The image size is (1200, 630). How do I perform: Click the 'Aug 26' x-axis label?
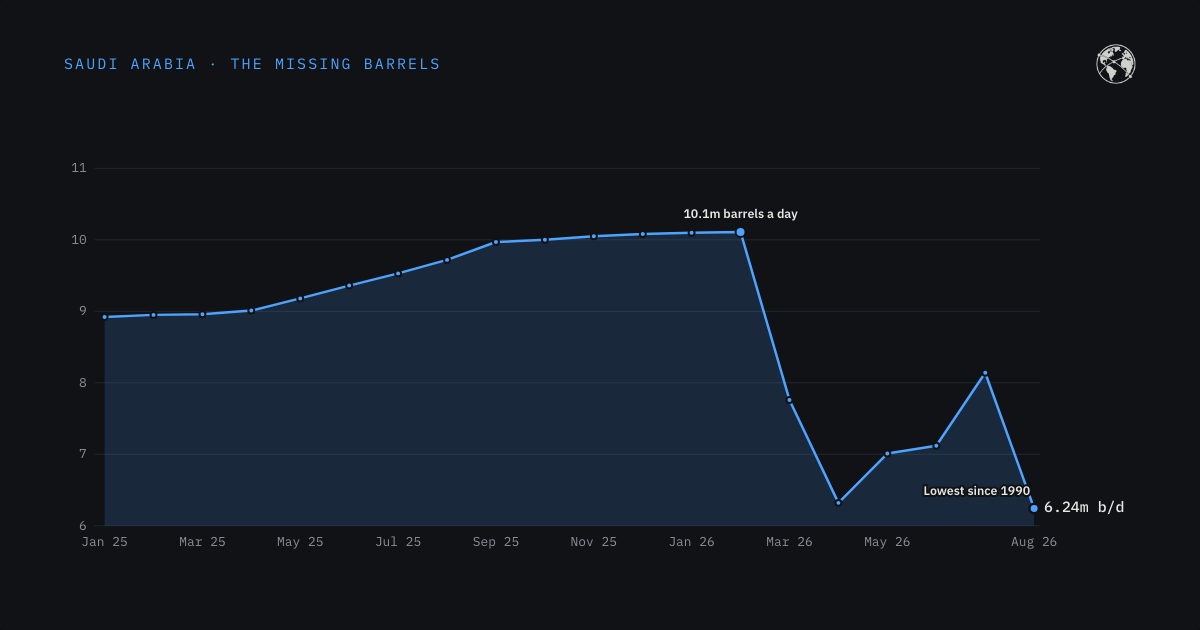coord(1034,542)
